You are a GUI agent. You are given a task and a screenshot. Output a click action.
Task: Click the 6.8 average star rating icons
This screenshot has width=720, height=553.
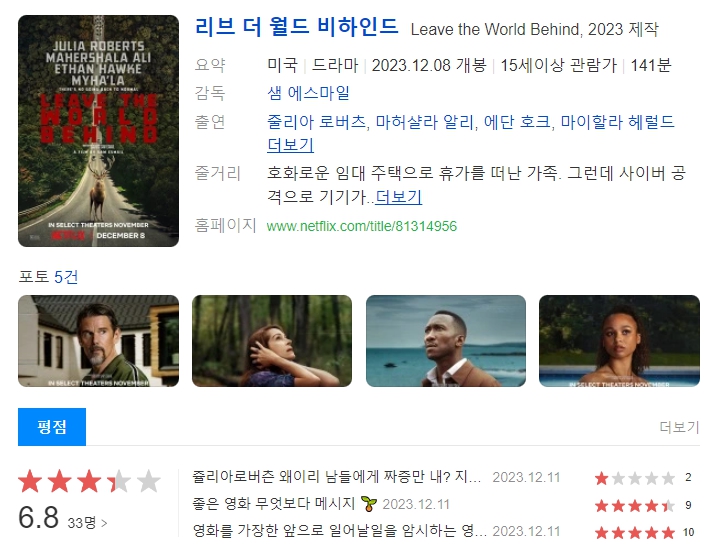coord(90,481)
